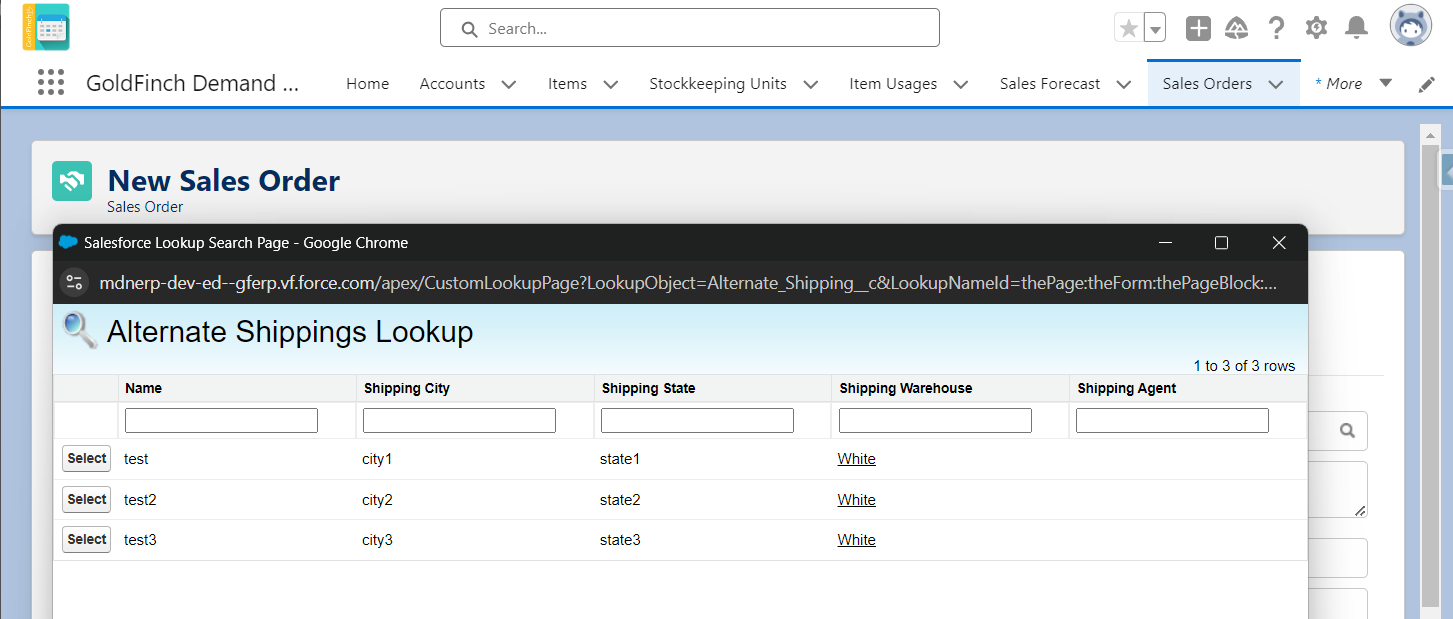Viewport: 1453px width, 619px height.
Task: Click the New Sales Order heading
Action: tap(224, 180)
